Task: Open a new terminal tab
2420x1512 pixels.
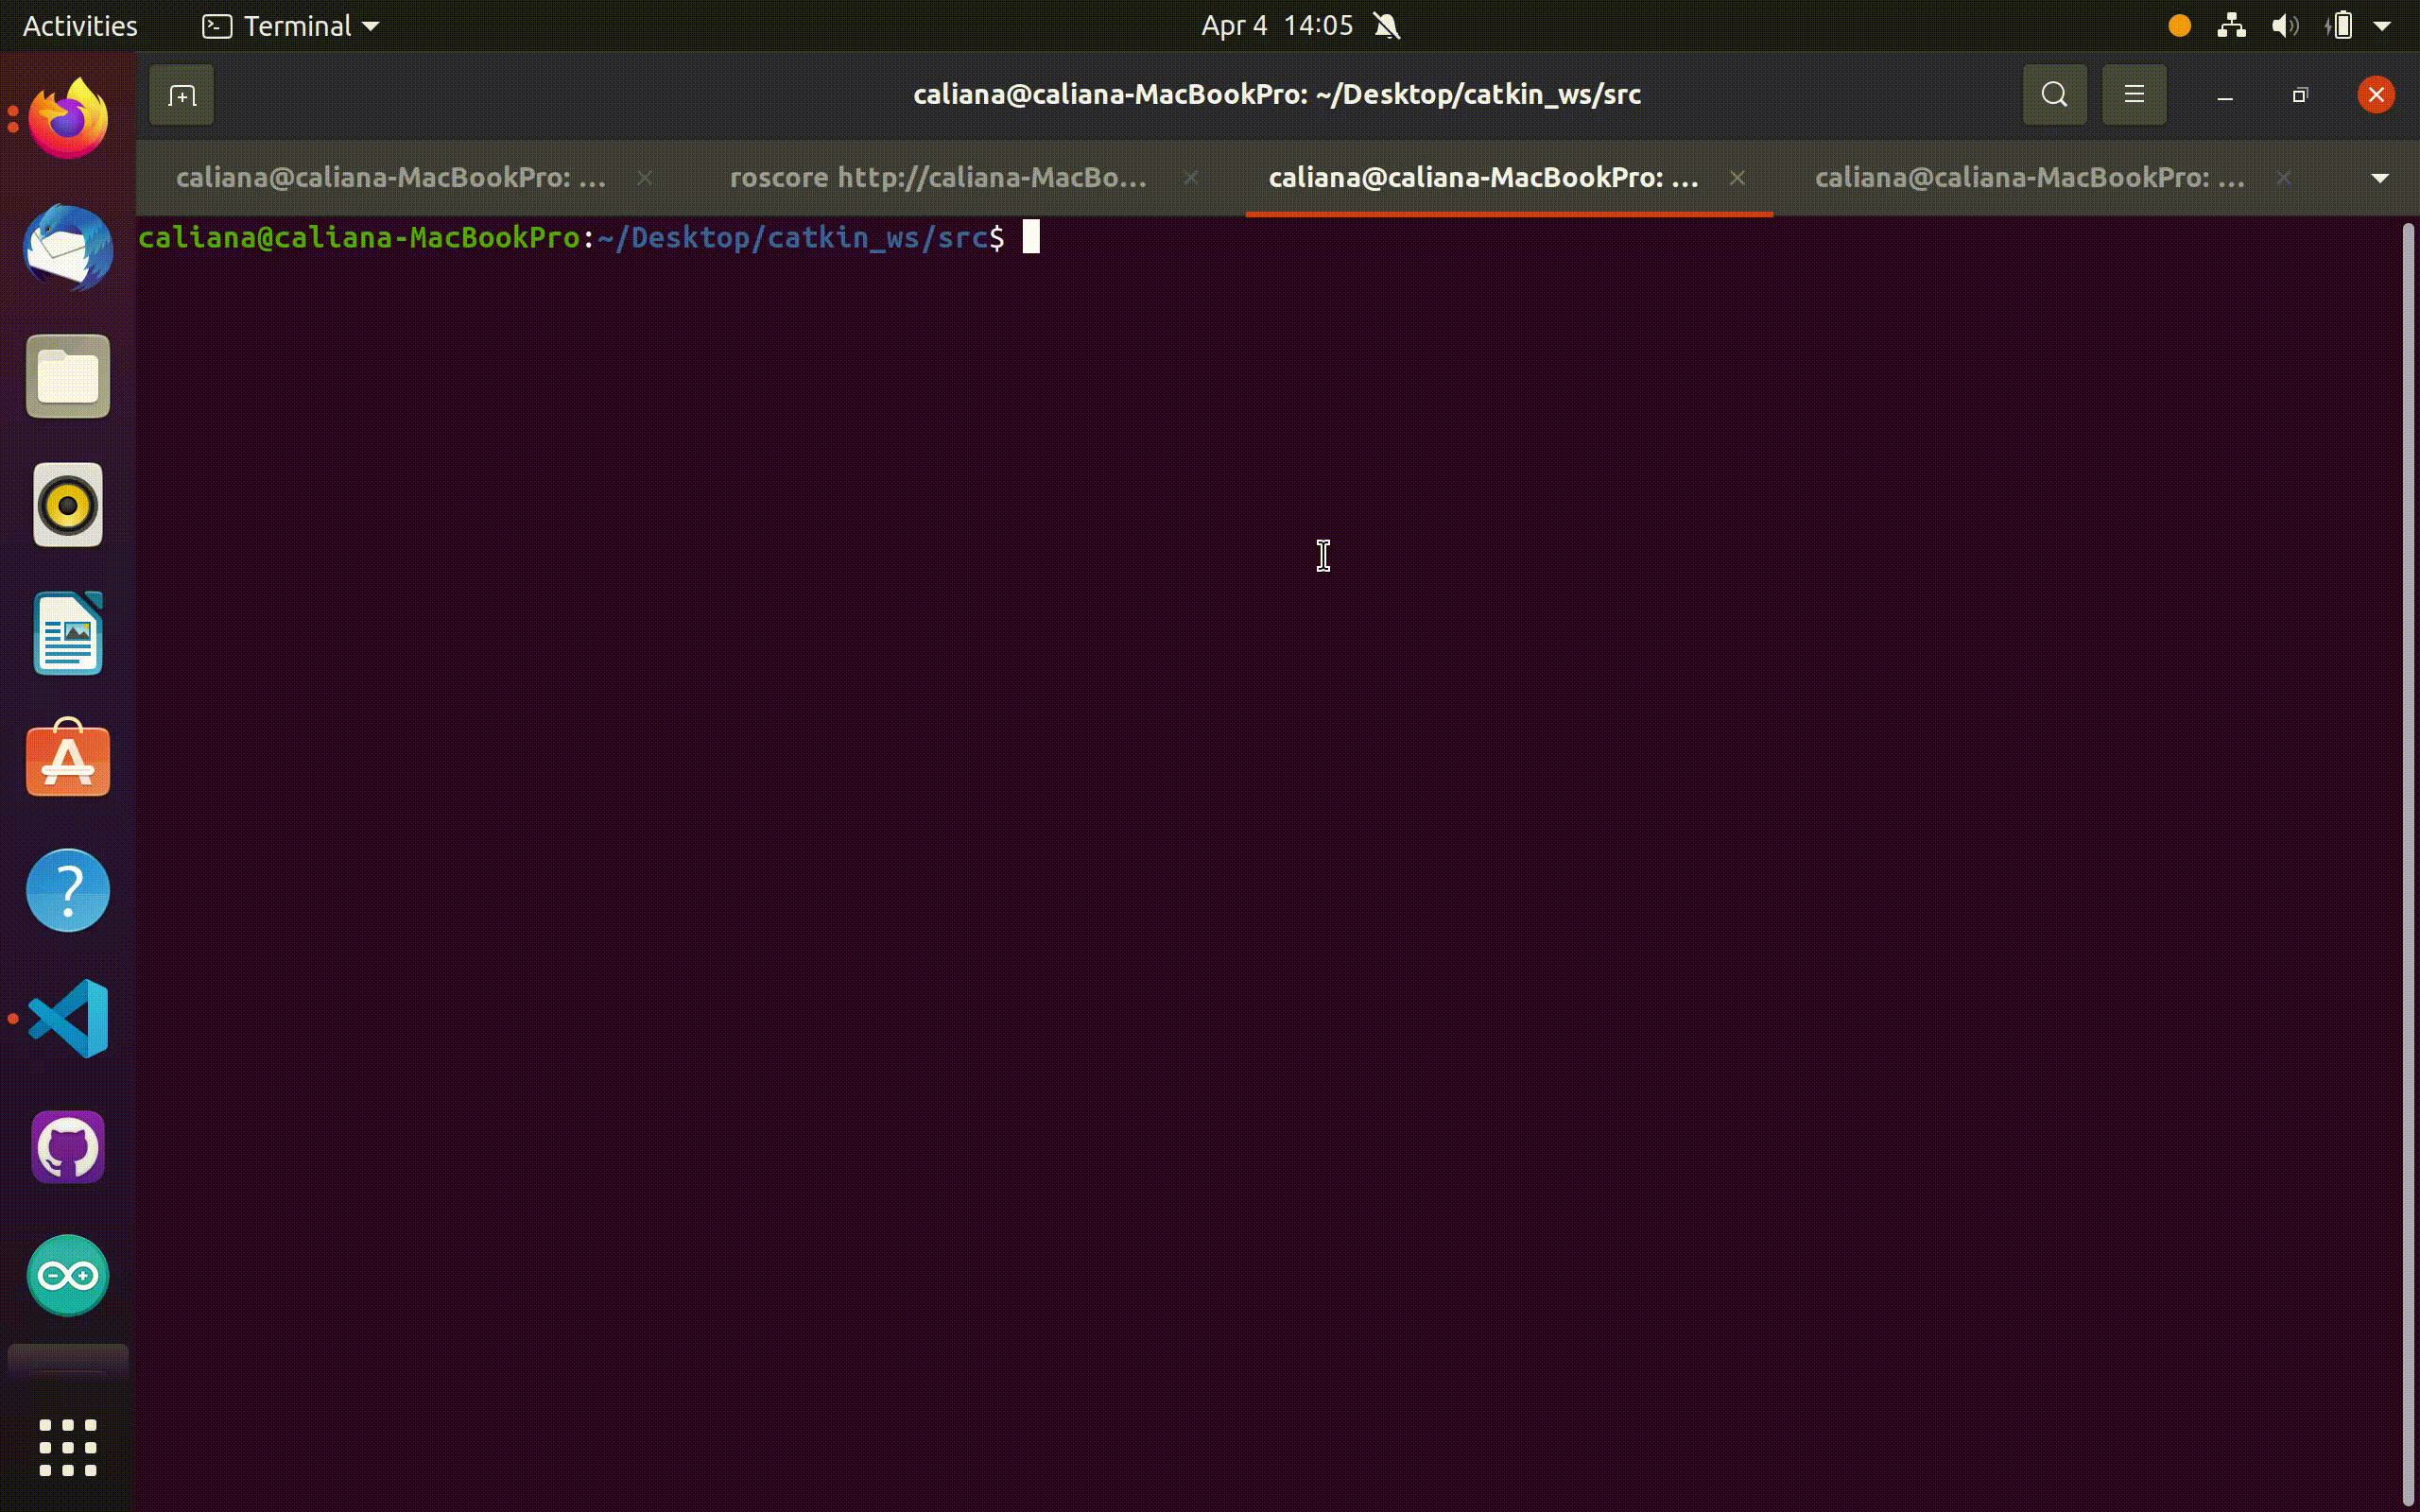Action: pos(181,95)
